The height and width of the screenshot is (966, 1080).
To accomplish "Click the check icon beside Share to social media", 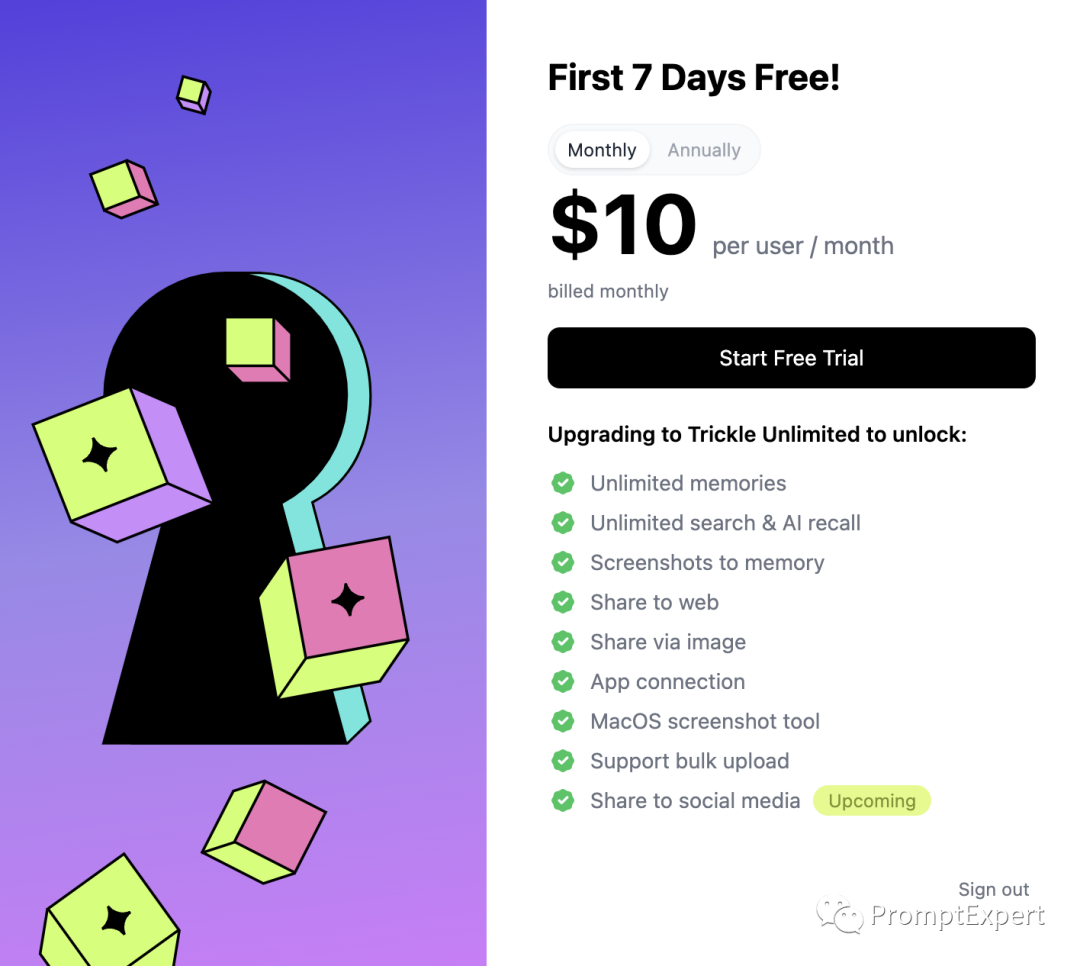I will 563,800.
